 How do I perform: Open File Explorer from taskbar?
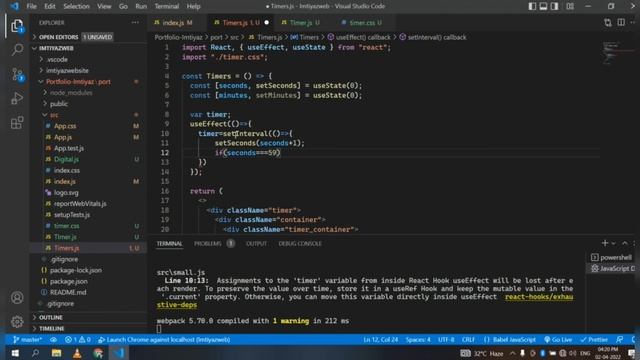(x=56, y=353)
